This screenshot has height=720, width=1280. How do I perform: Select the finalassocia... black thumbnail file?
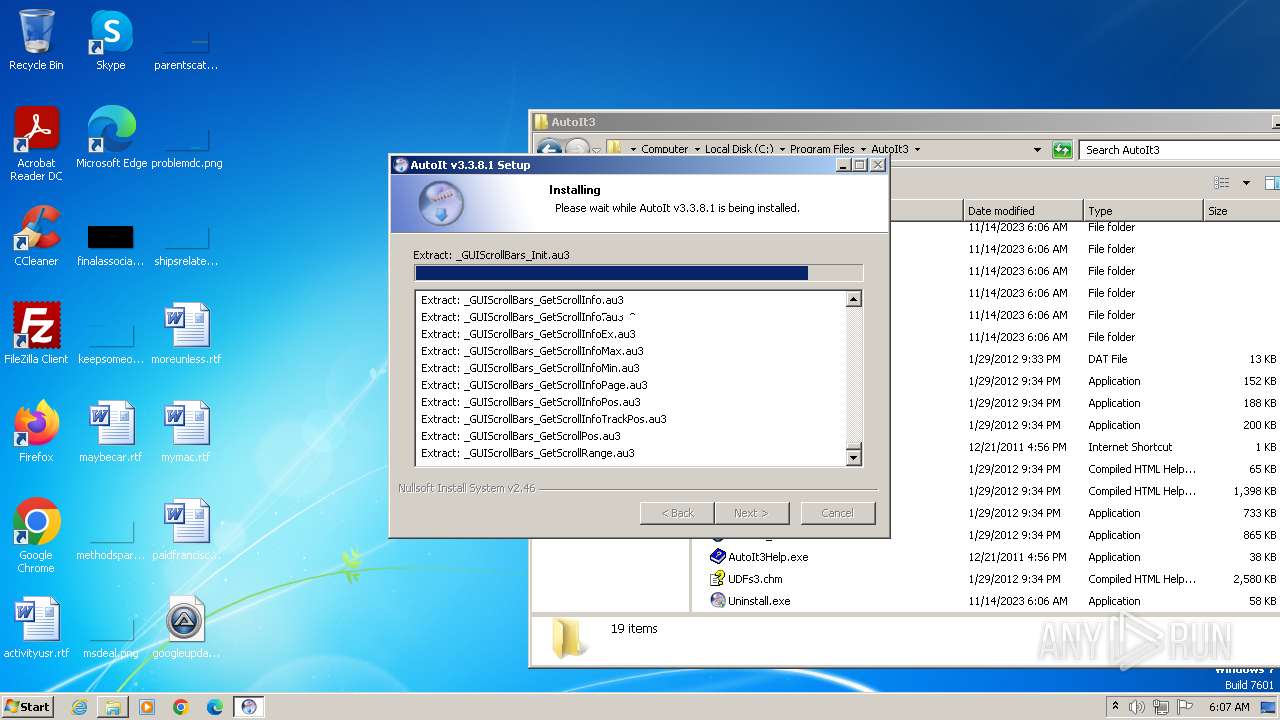110,246
